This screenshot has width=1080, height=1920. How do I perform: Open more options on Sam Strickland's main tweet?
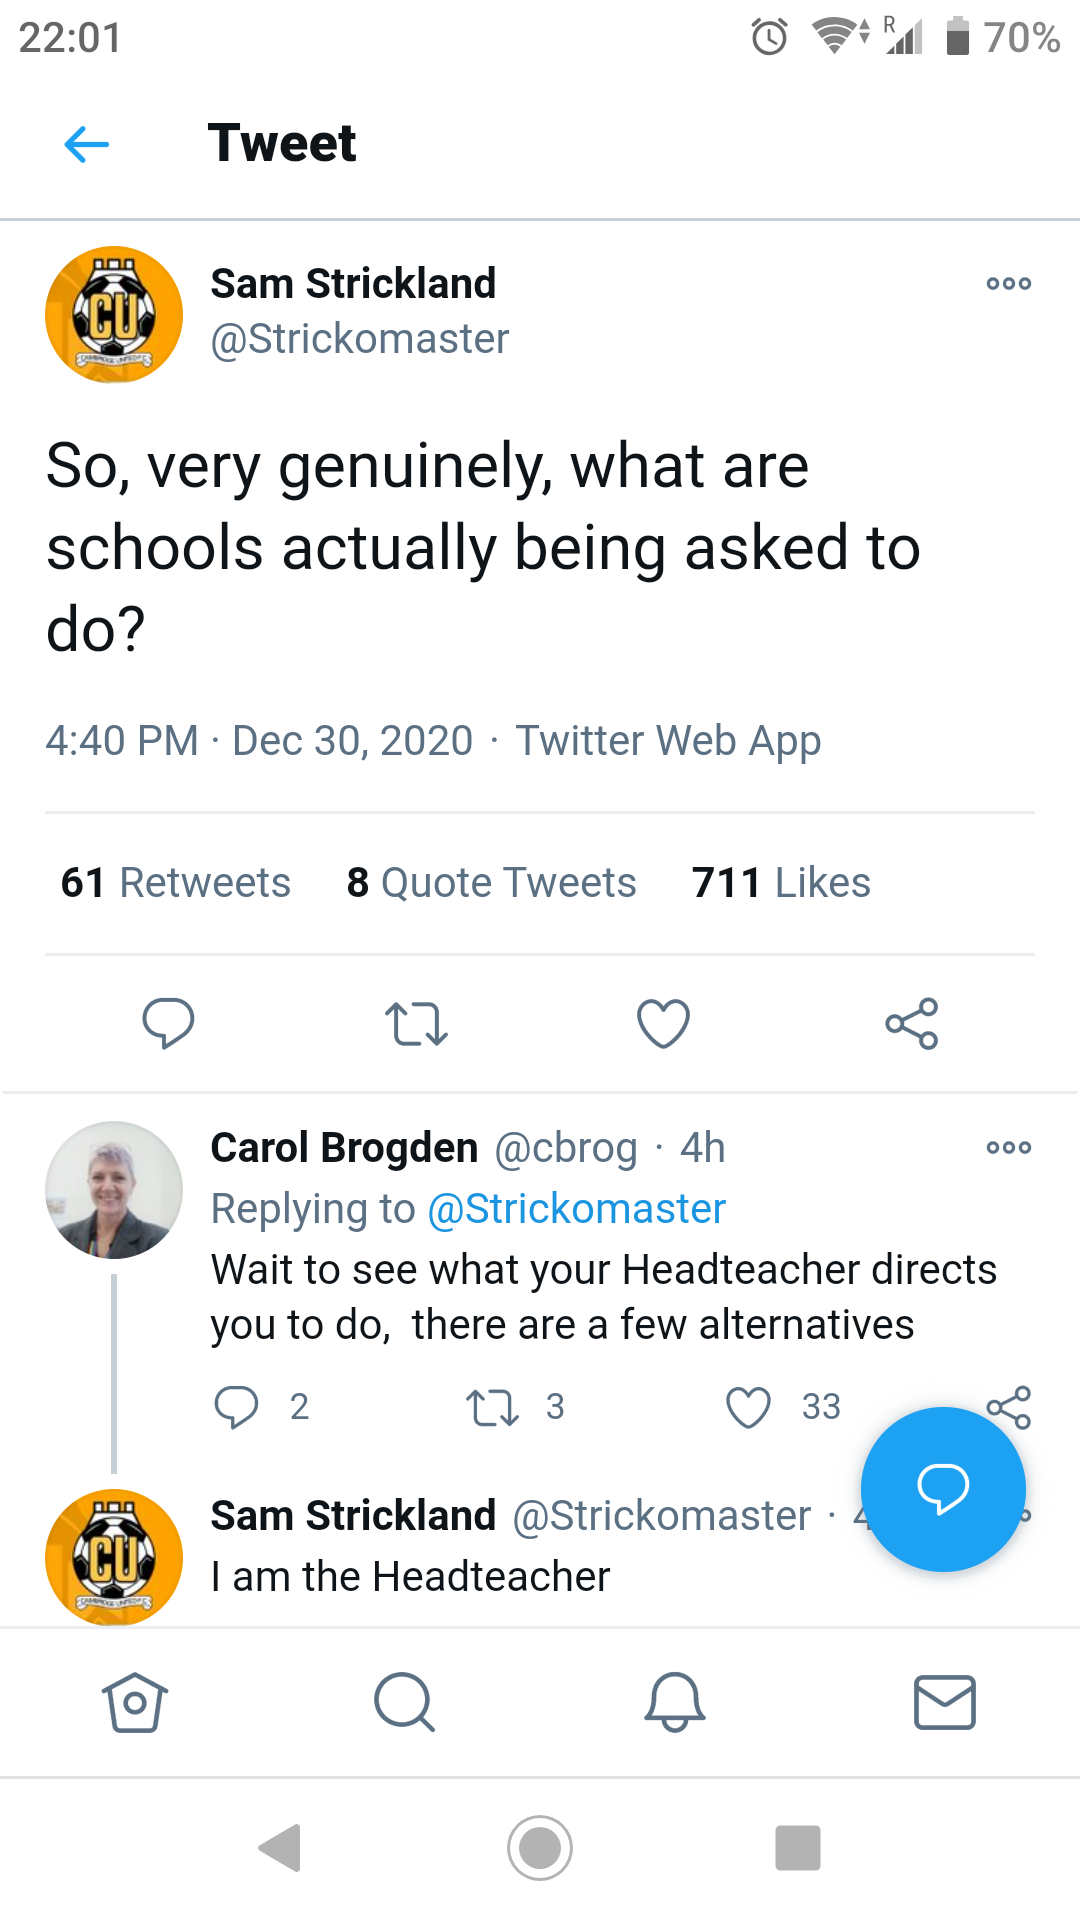(x=1008, y=284)
